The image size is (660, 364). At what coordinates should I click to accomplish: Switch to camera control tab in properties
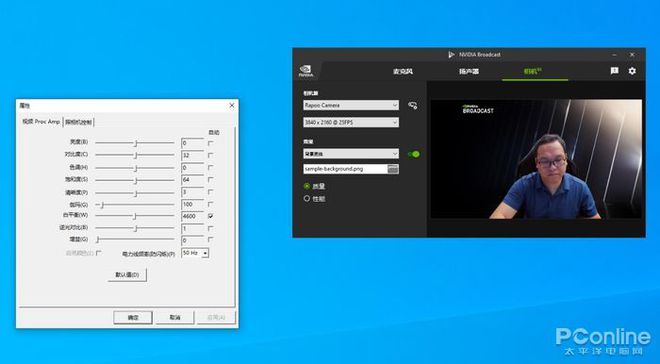[79, 122]
